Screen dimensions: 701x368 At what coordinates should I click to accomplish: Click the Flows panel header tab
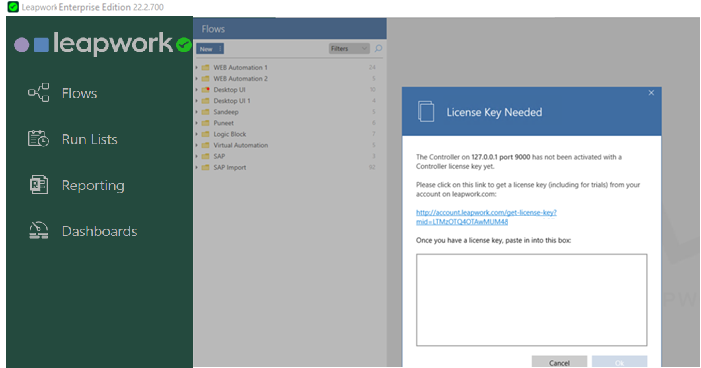point(290,29)
